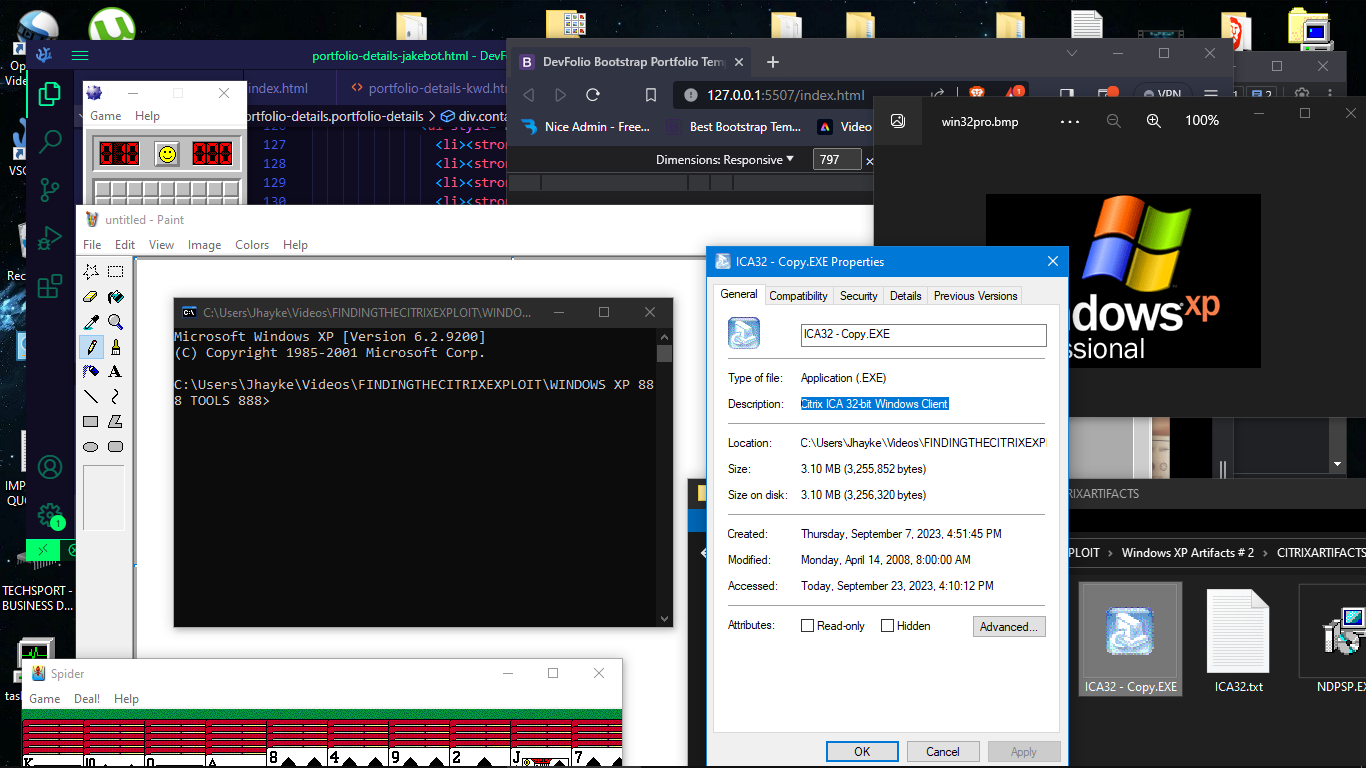Viewport: 1366px width, 768px height.
Task: Choose the Curve tool in Paint
Action: tap(116, 397)
